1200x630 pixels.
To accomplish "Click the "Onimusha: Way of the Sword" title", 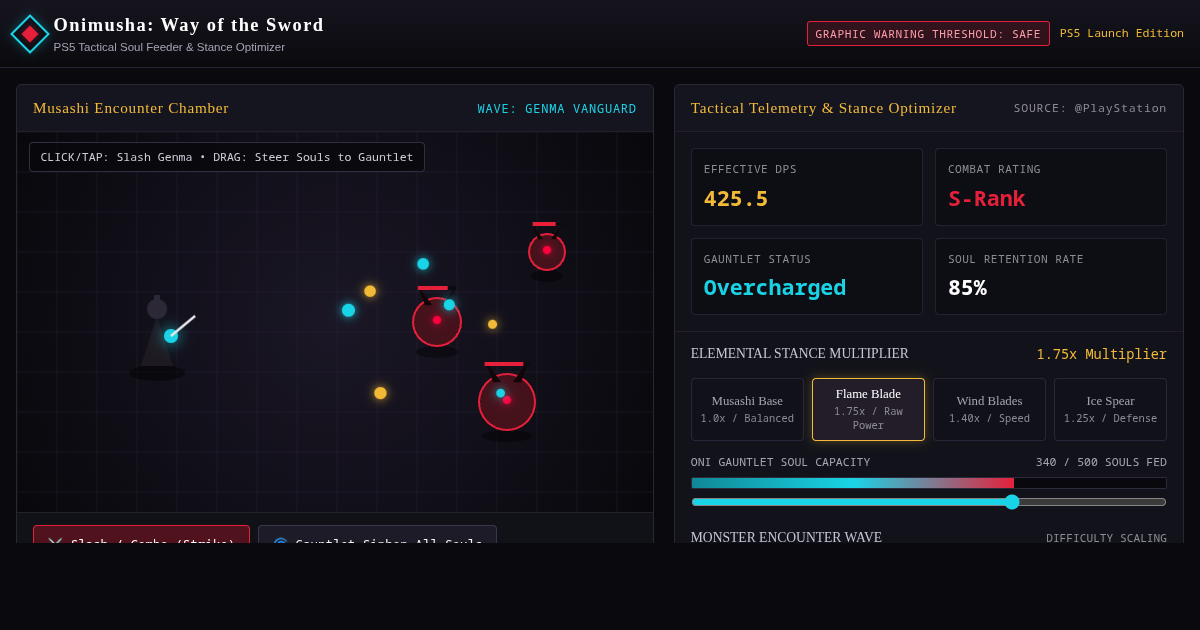I will tap(189, 25).
